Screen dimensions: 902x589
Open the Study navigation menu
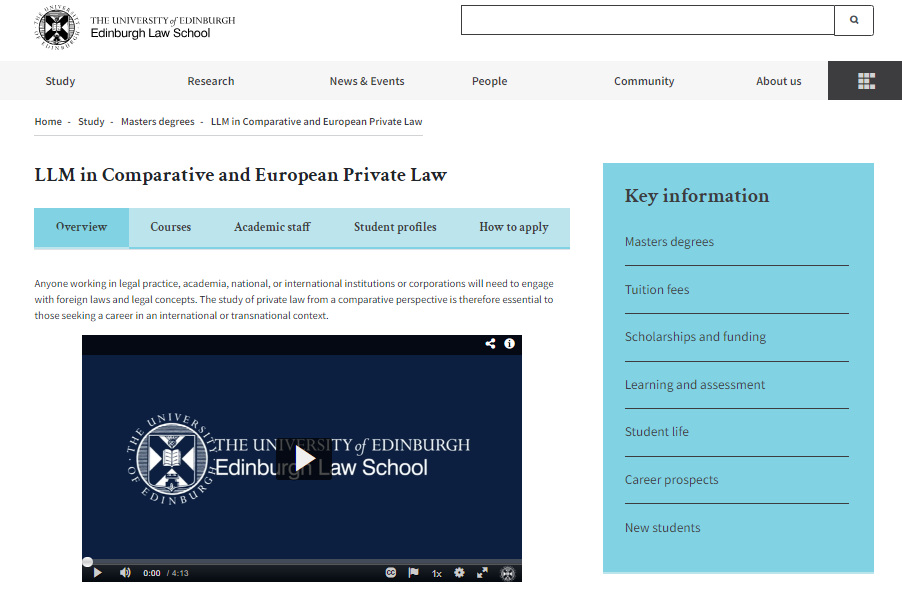60,81
